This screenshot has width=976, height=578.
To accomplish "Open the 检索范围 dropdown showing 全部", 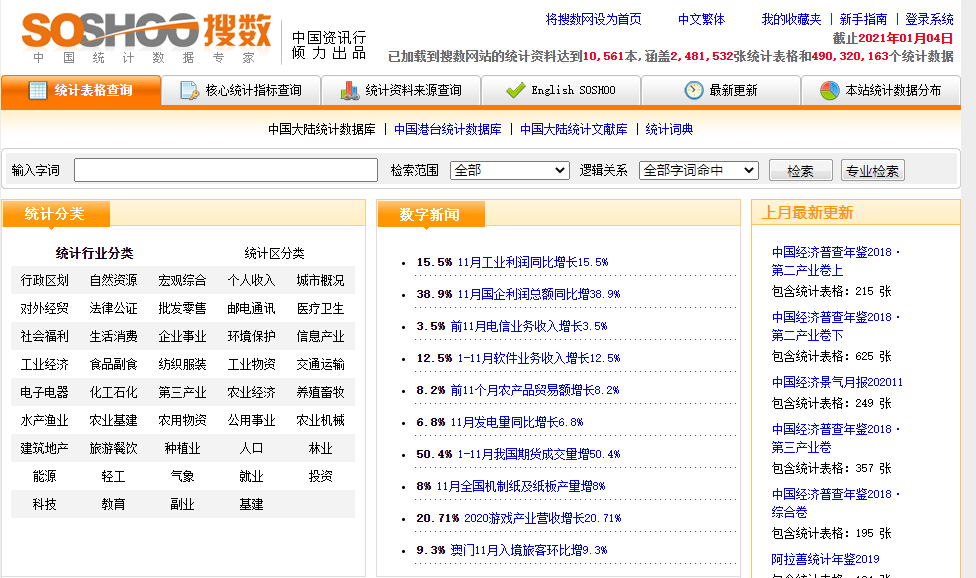I will pyautogui.click(x=509, y=170).
